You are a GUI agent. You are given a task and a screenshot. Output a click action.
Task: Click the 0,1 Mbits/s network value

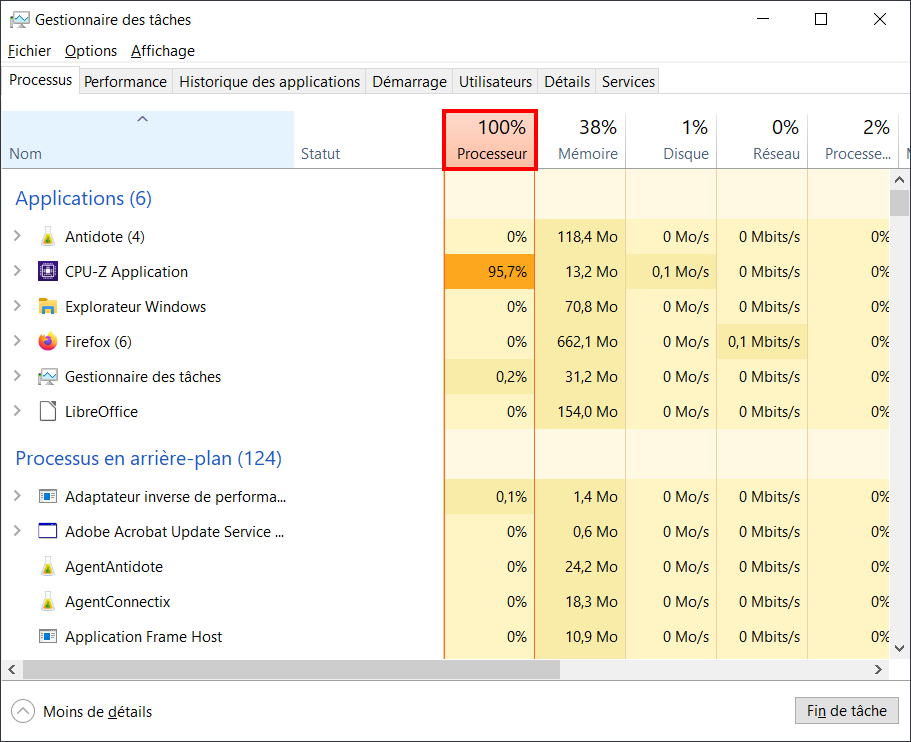764,342
